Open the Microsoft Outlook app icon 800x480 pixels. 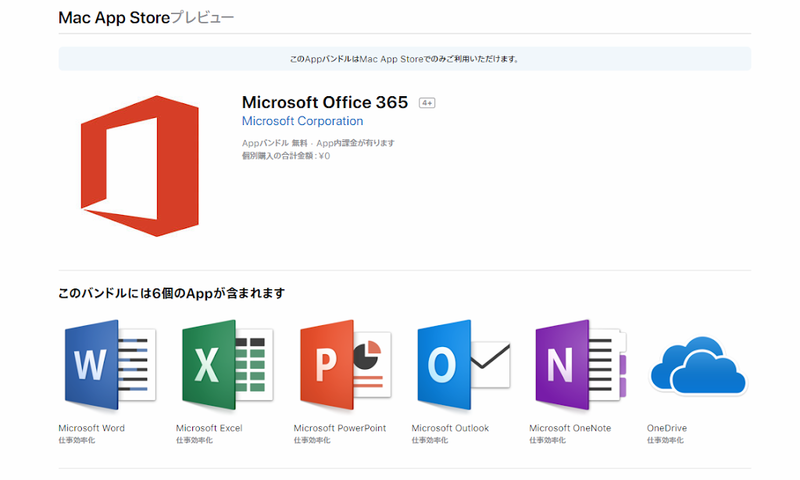tap(464, 365)
